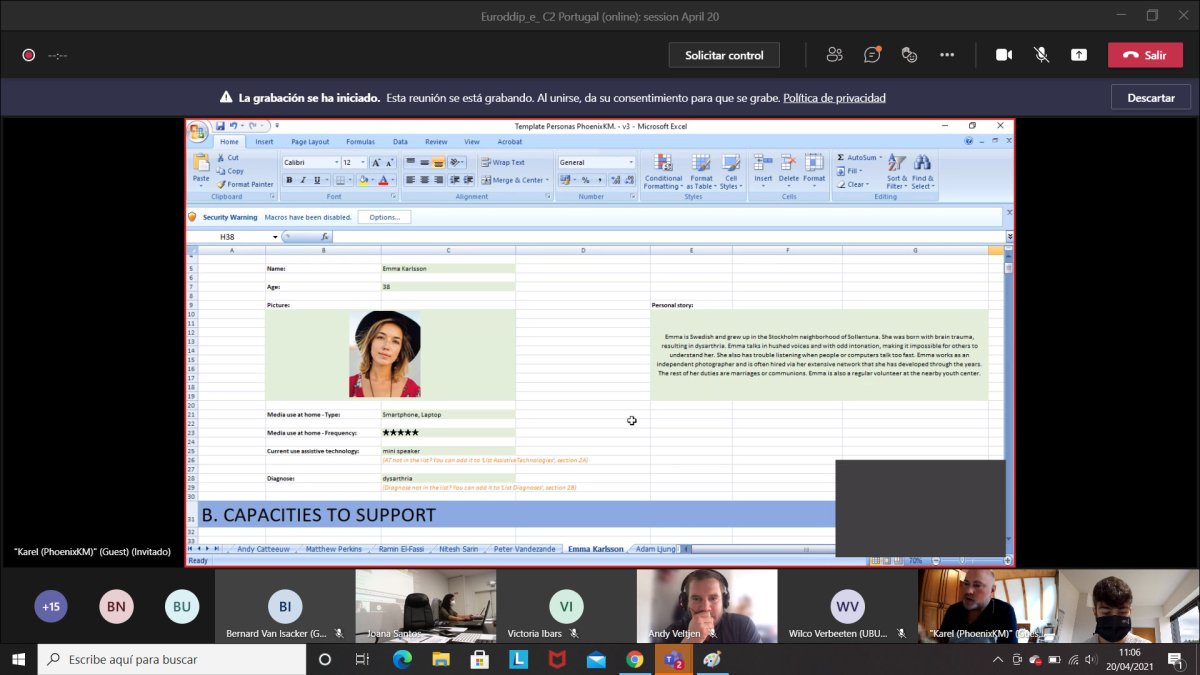The image size is (1200, 675).
Task: Toggle the camera on or off
Action: [x=1004, y=55]
